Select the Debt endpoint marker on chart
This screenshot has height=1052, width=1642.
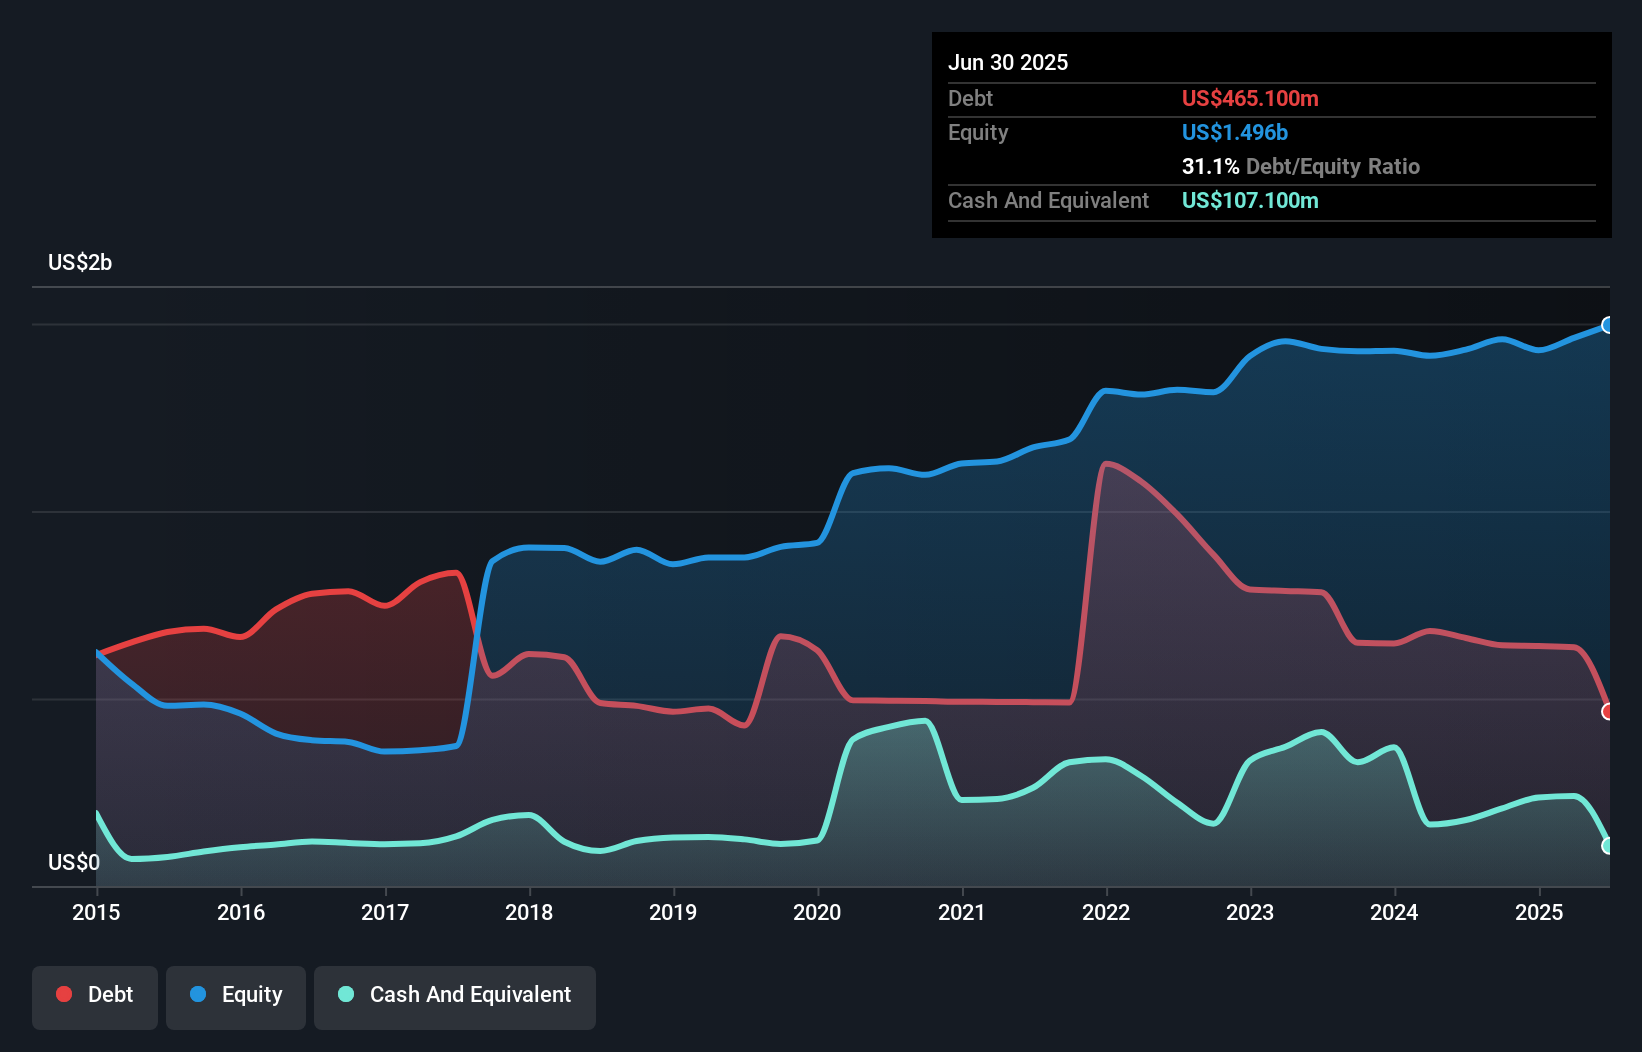point(1608,712)
